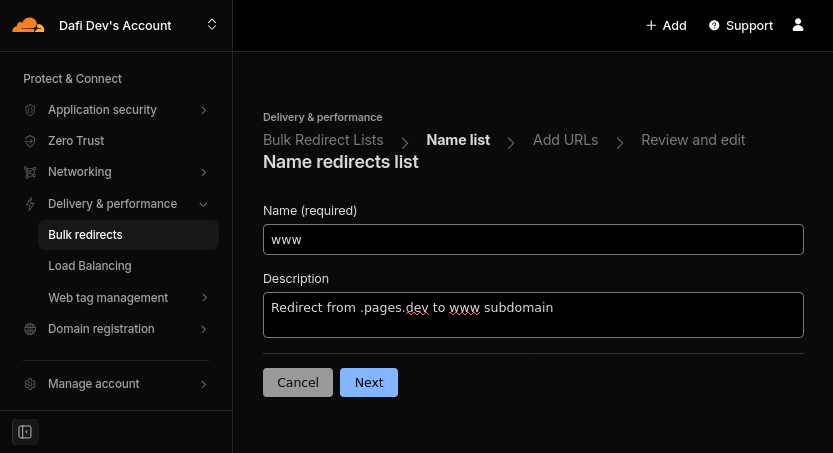Collapse Delivery & performance chevron

(x=203, y=204)
